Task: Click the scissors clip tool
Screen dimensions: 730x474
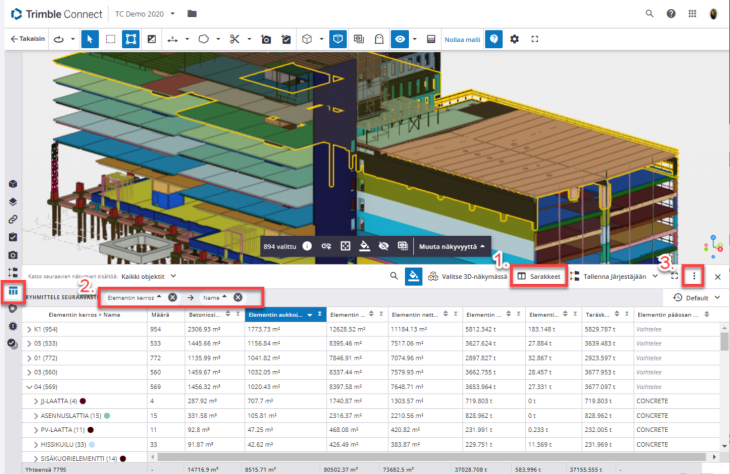Action: point(233,39)
